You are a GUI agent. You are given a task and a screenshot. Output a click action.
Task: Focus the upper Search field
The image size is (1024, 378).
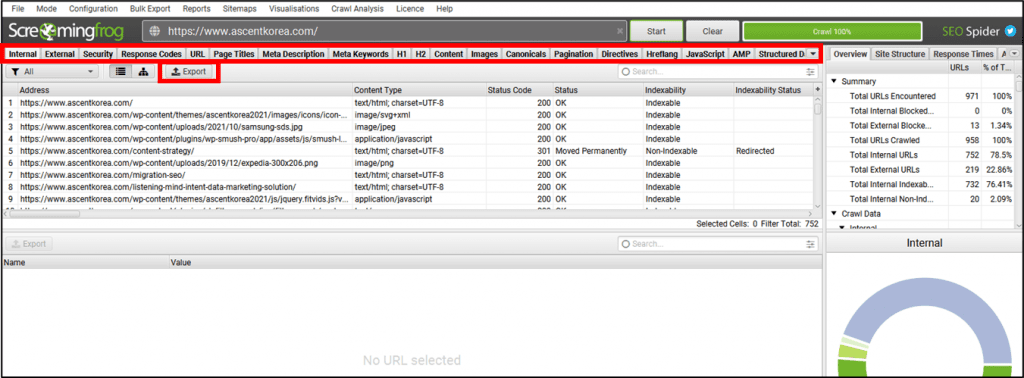coord(718,72)
